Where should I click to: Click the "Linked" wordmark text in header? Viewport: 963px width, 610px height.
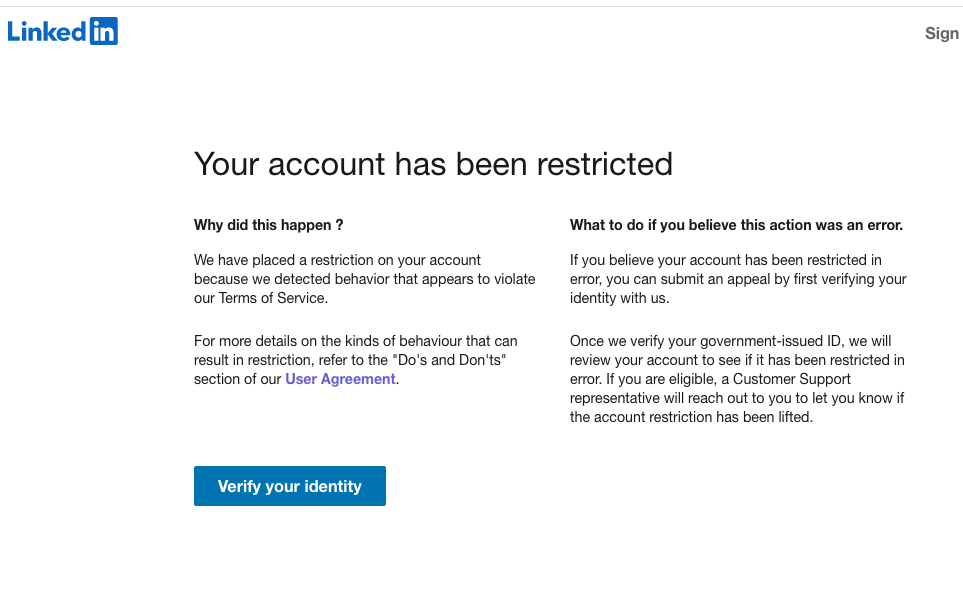(47, 32)
